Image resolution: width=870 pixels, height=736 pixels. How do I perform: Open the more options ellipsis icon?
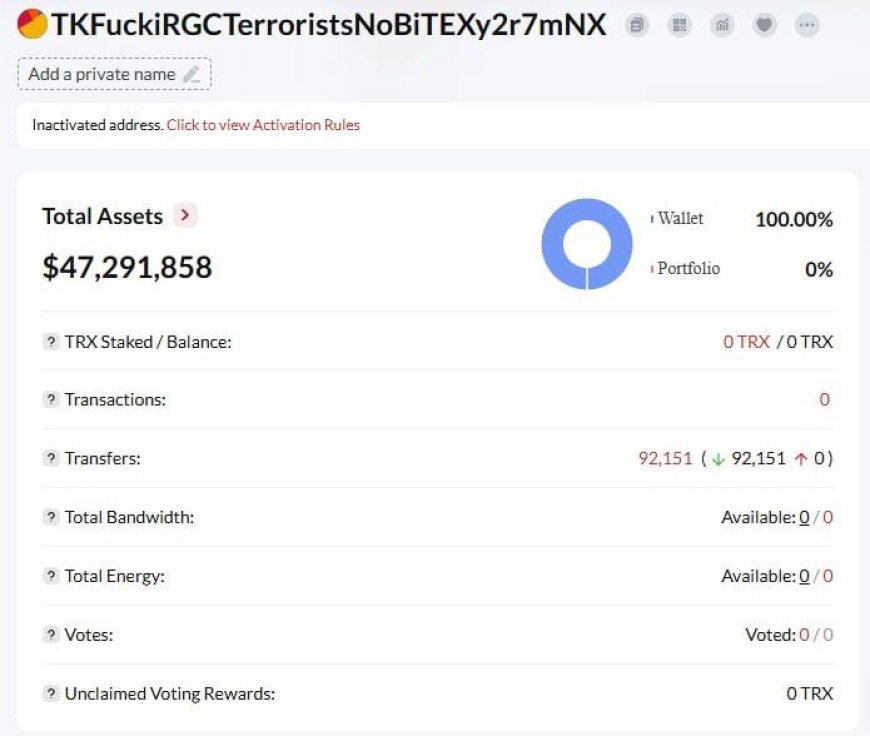[807, 25]
